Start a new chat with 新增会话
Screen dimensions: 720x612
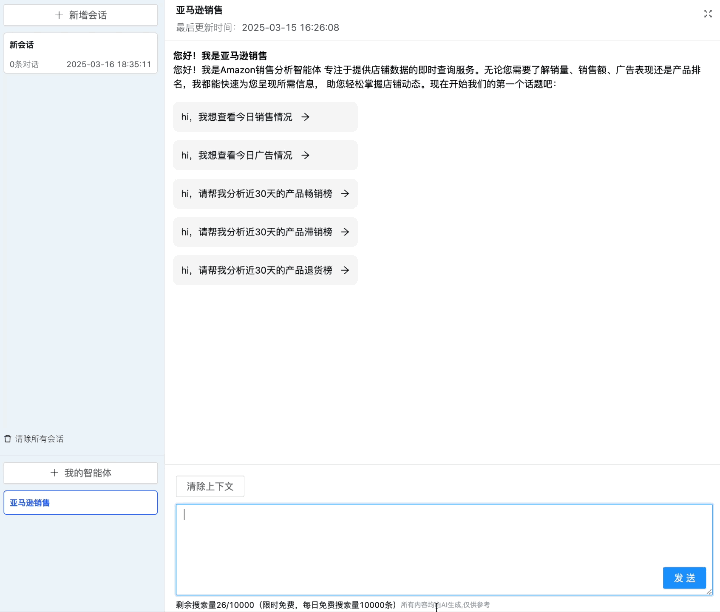tap(80, 15)
